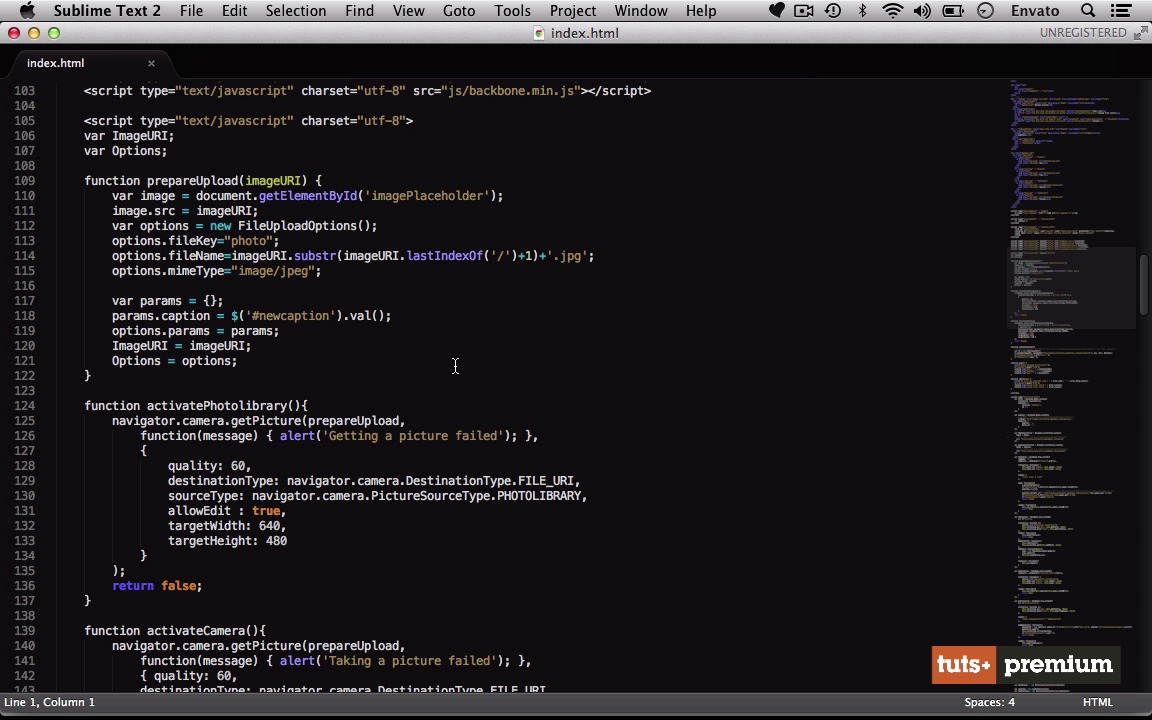Click the heart icon in menu bar
This screenshot has height=720, width=1152.
tap(777, 10)
